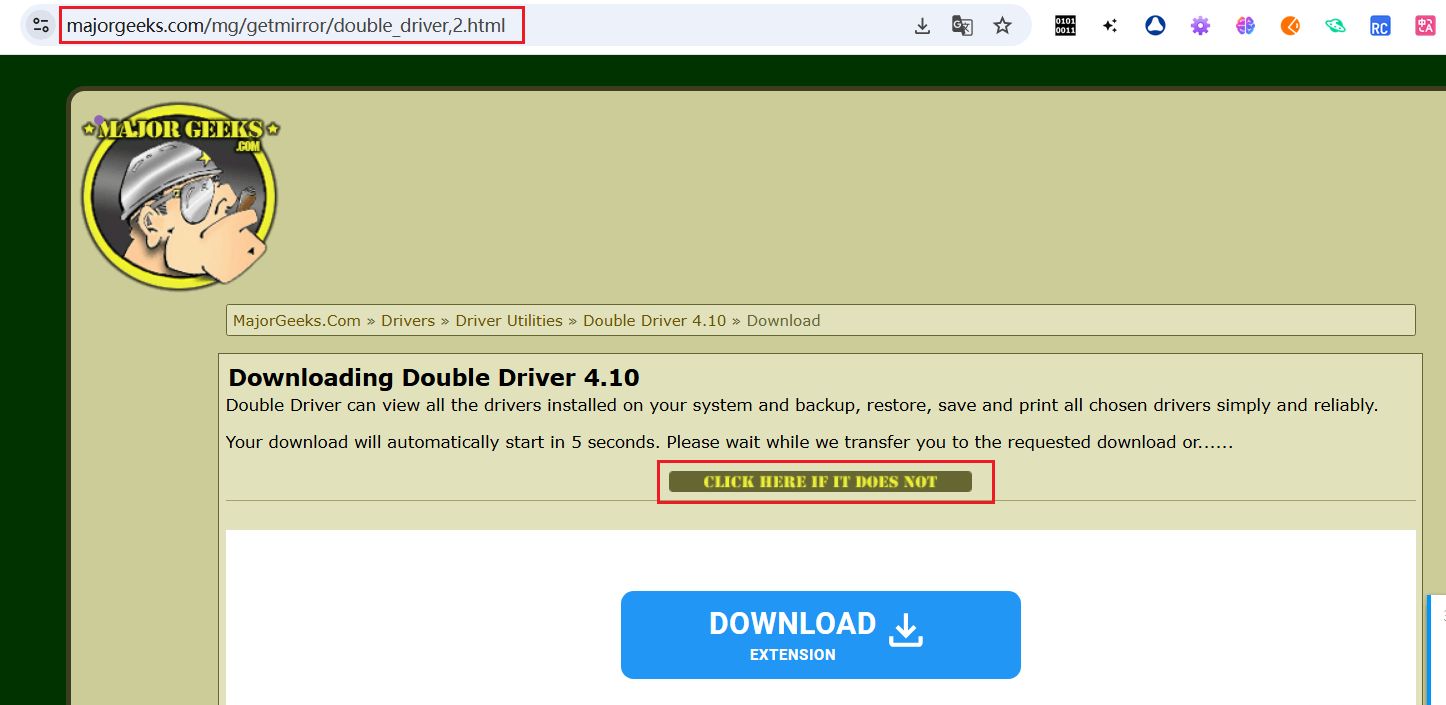
Task: Open the blue circle triangle extension
Action: [1155, 26]
